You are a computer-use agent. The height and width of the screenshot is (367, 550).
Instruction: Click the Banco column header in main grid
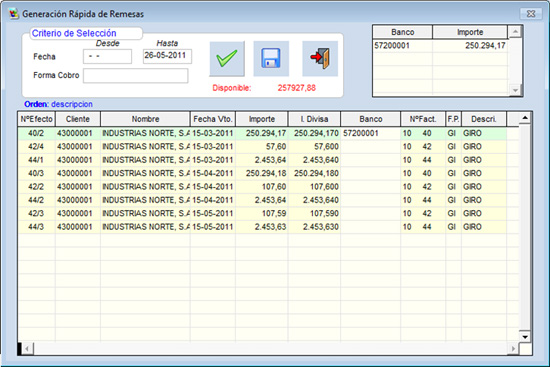[x=370, y=119]
